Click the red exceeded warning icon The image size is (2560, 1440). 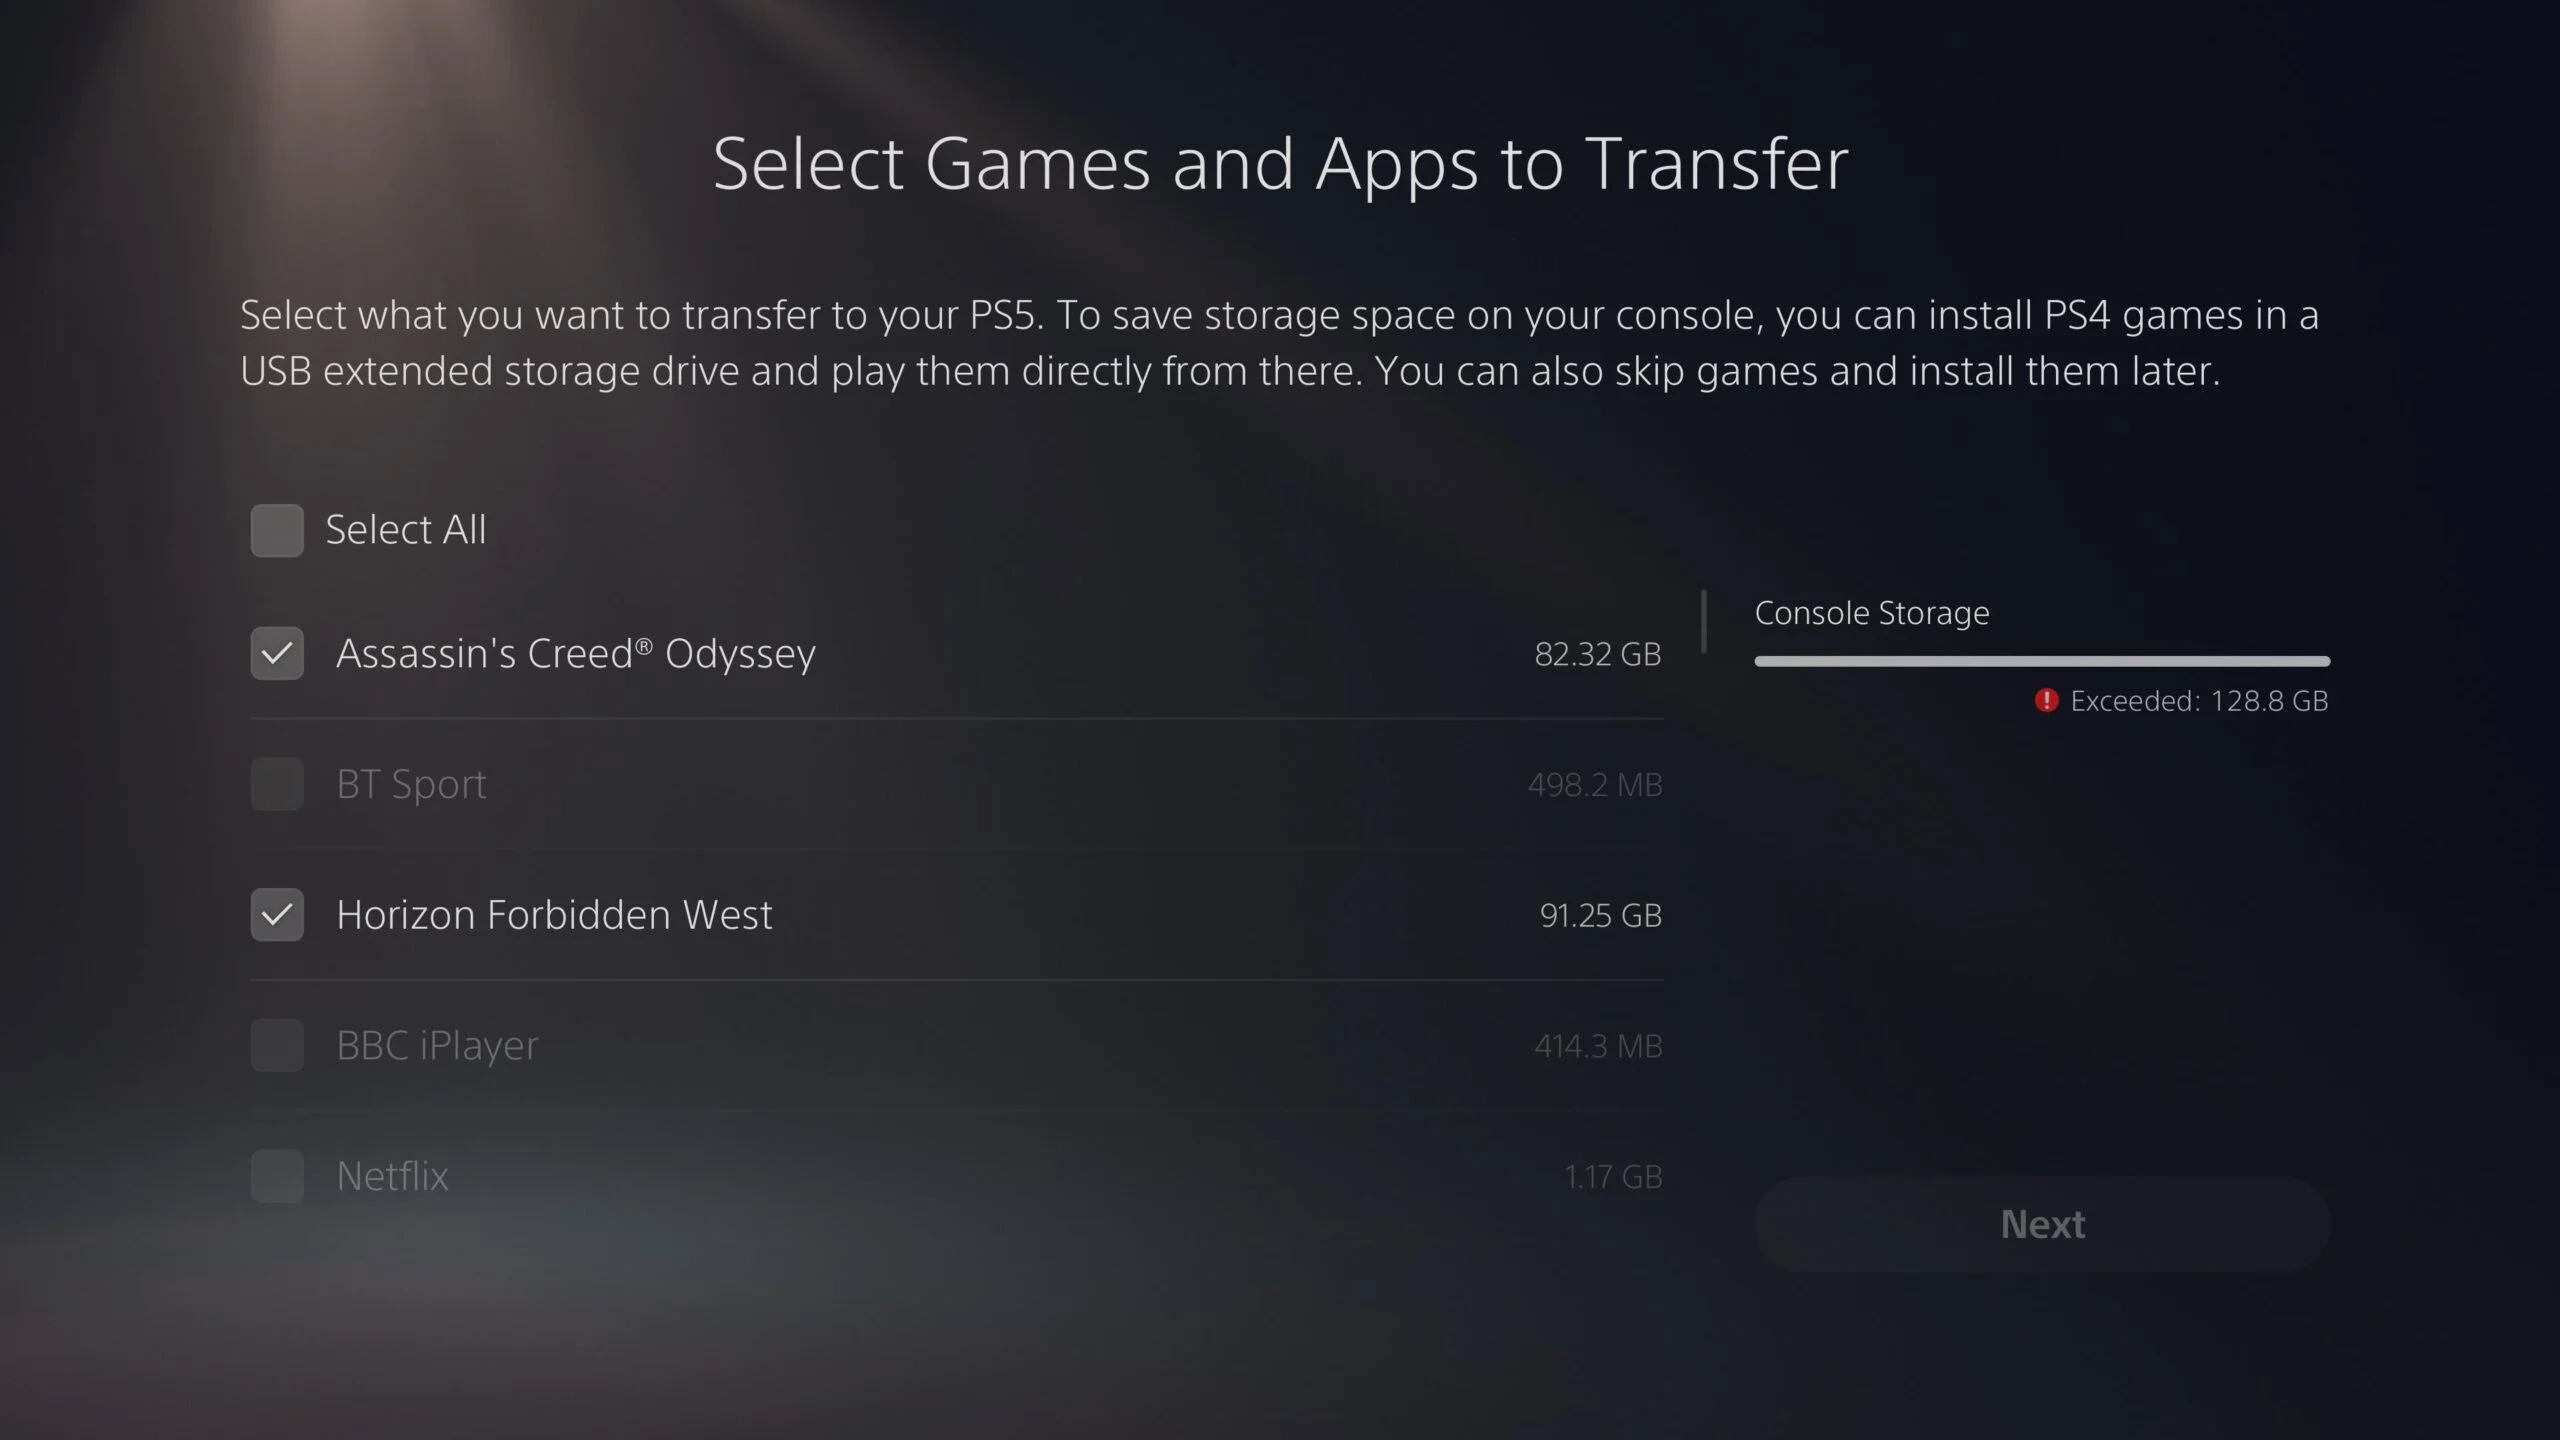(2046, 700)
